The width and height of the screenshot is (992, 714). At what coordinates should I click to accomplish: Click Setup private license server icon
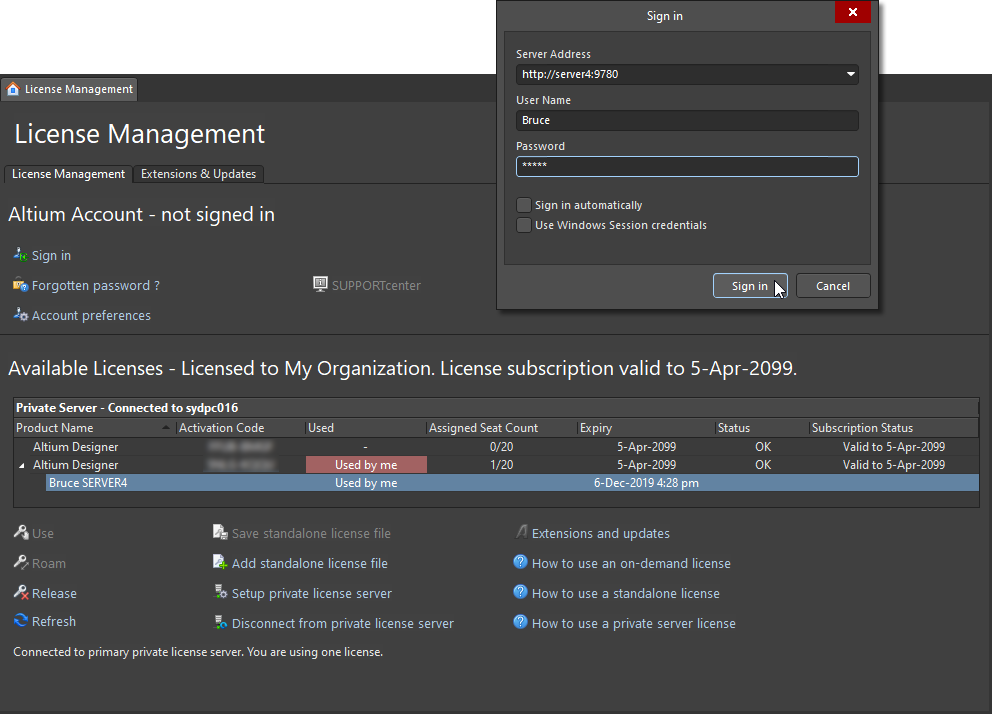click(x=221, y=593)
